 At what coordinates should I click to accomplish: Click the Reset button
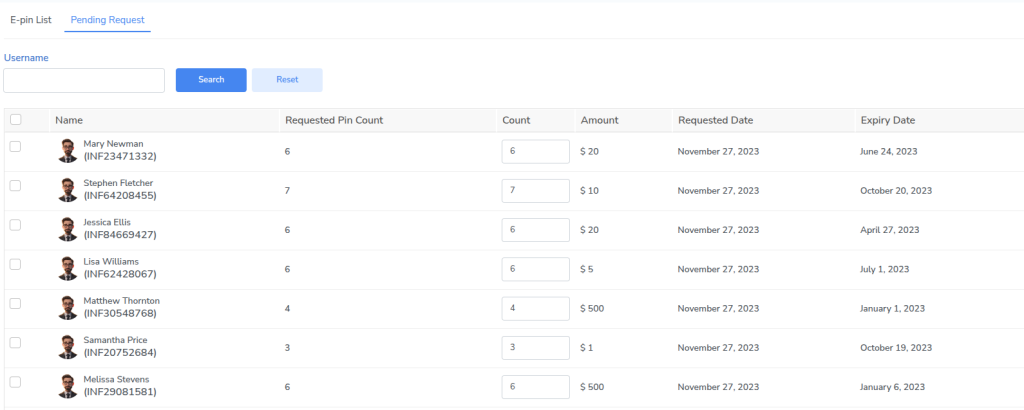(287, 80)
